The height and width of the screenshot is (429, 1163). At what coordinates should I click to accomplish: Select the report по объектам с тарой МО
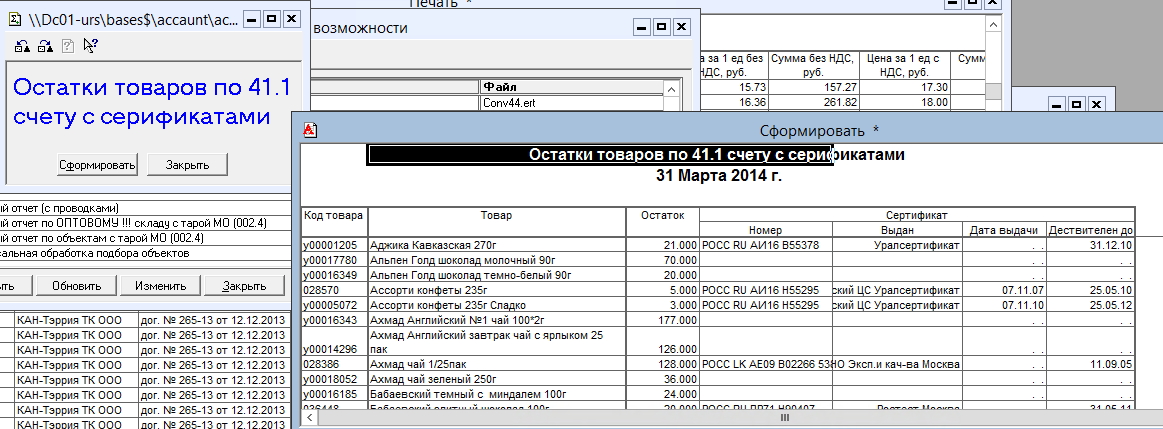[x=120, y=238]
